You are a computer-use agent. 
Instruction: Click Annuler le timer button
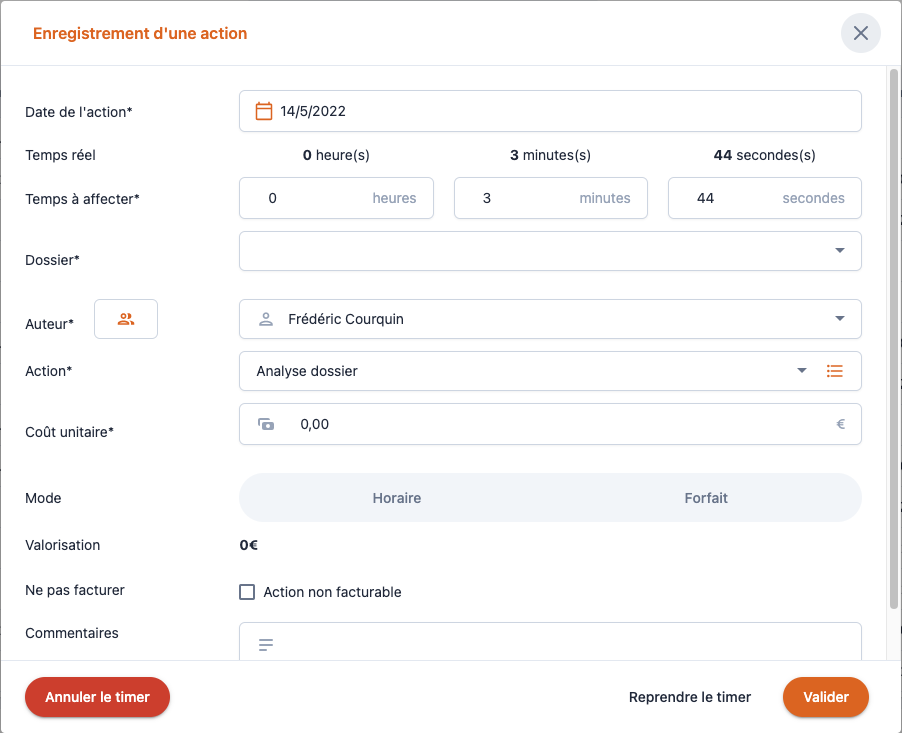coord(97,697)
